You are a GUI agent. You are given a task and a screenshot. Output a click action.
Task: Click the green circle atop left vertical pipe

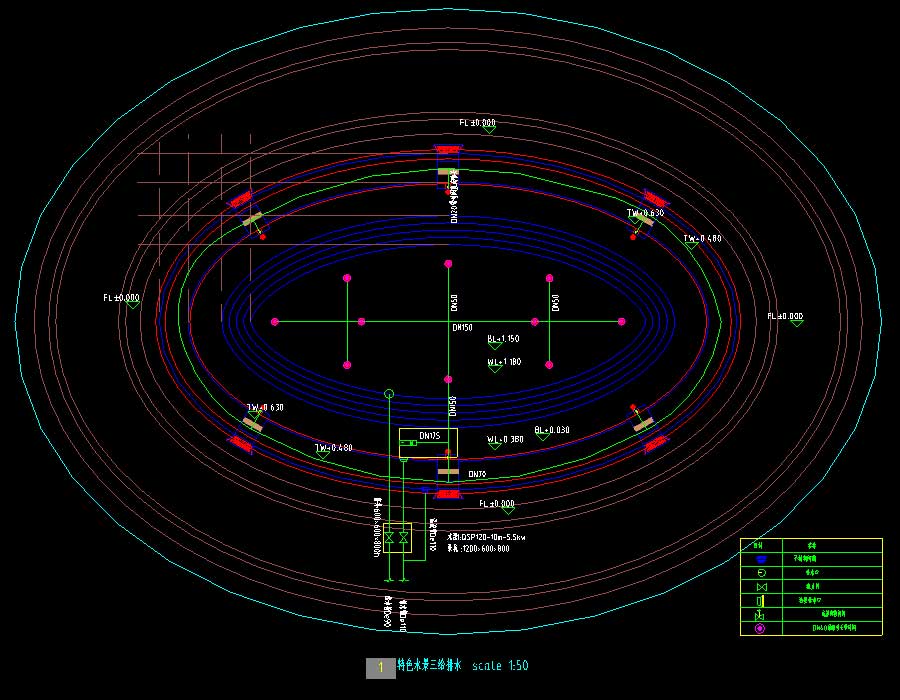pyautogui.click(x=389, y=394)
